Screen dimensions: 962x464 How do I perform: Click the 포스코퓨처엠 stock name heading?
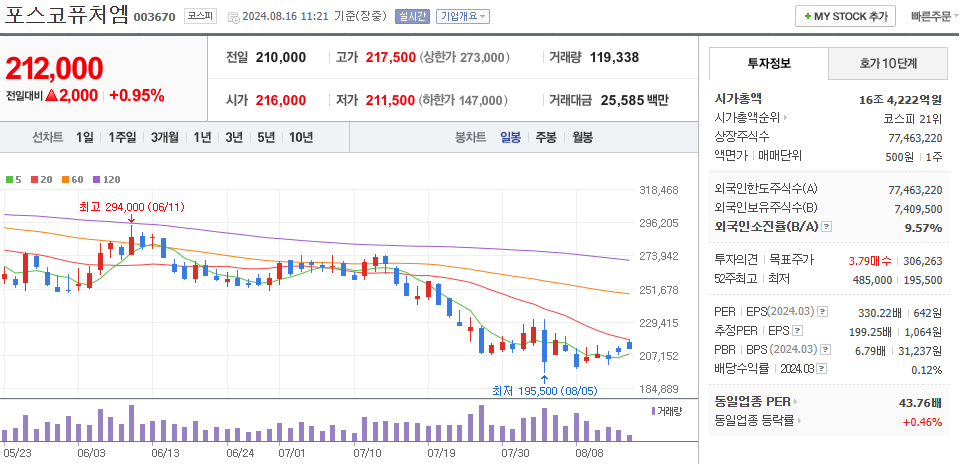pyautogui.click(x=66, y=15)
